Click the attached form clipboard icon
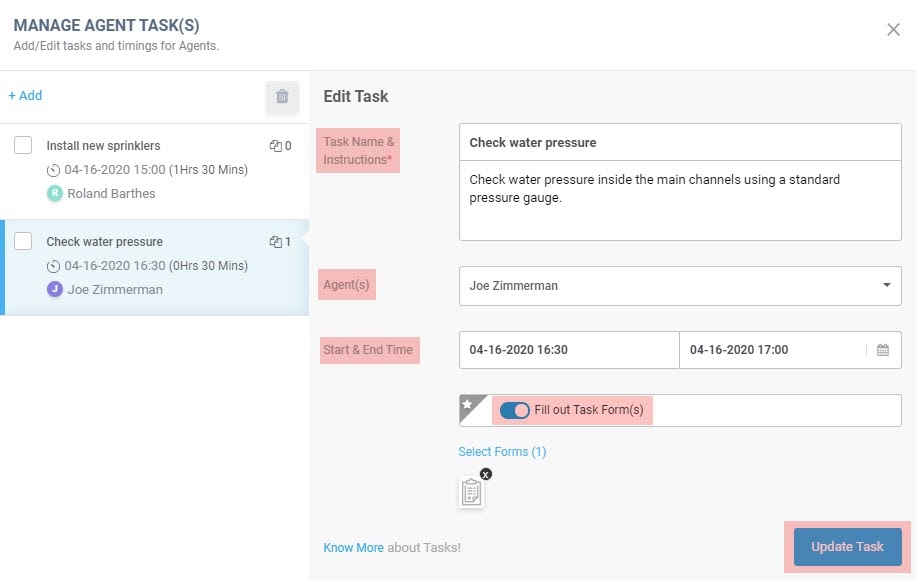Screen dimensions: 916x580 tap(471, 492)
